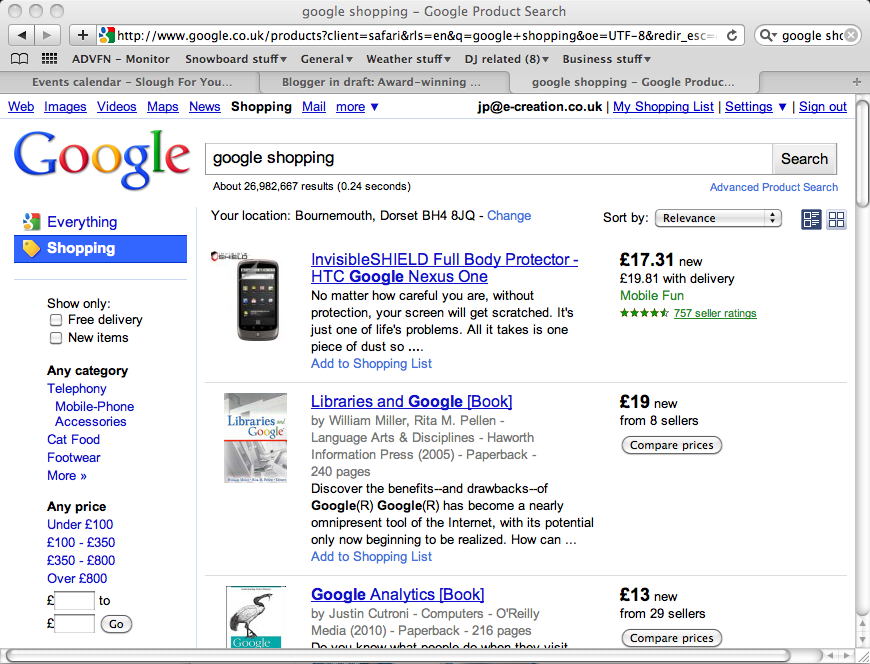Switch results to grid view icon
The image size is (870, 664).
click(836, 219)
